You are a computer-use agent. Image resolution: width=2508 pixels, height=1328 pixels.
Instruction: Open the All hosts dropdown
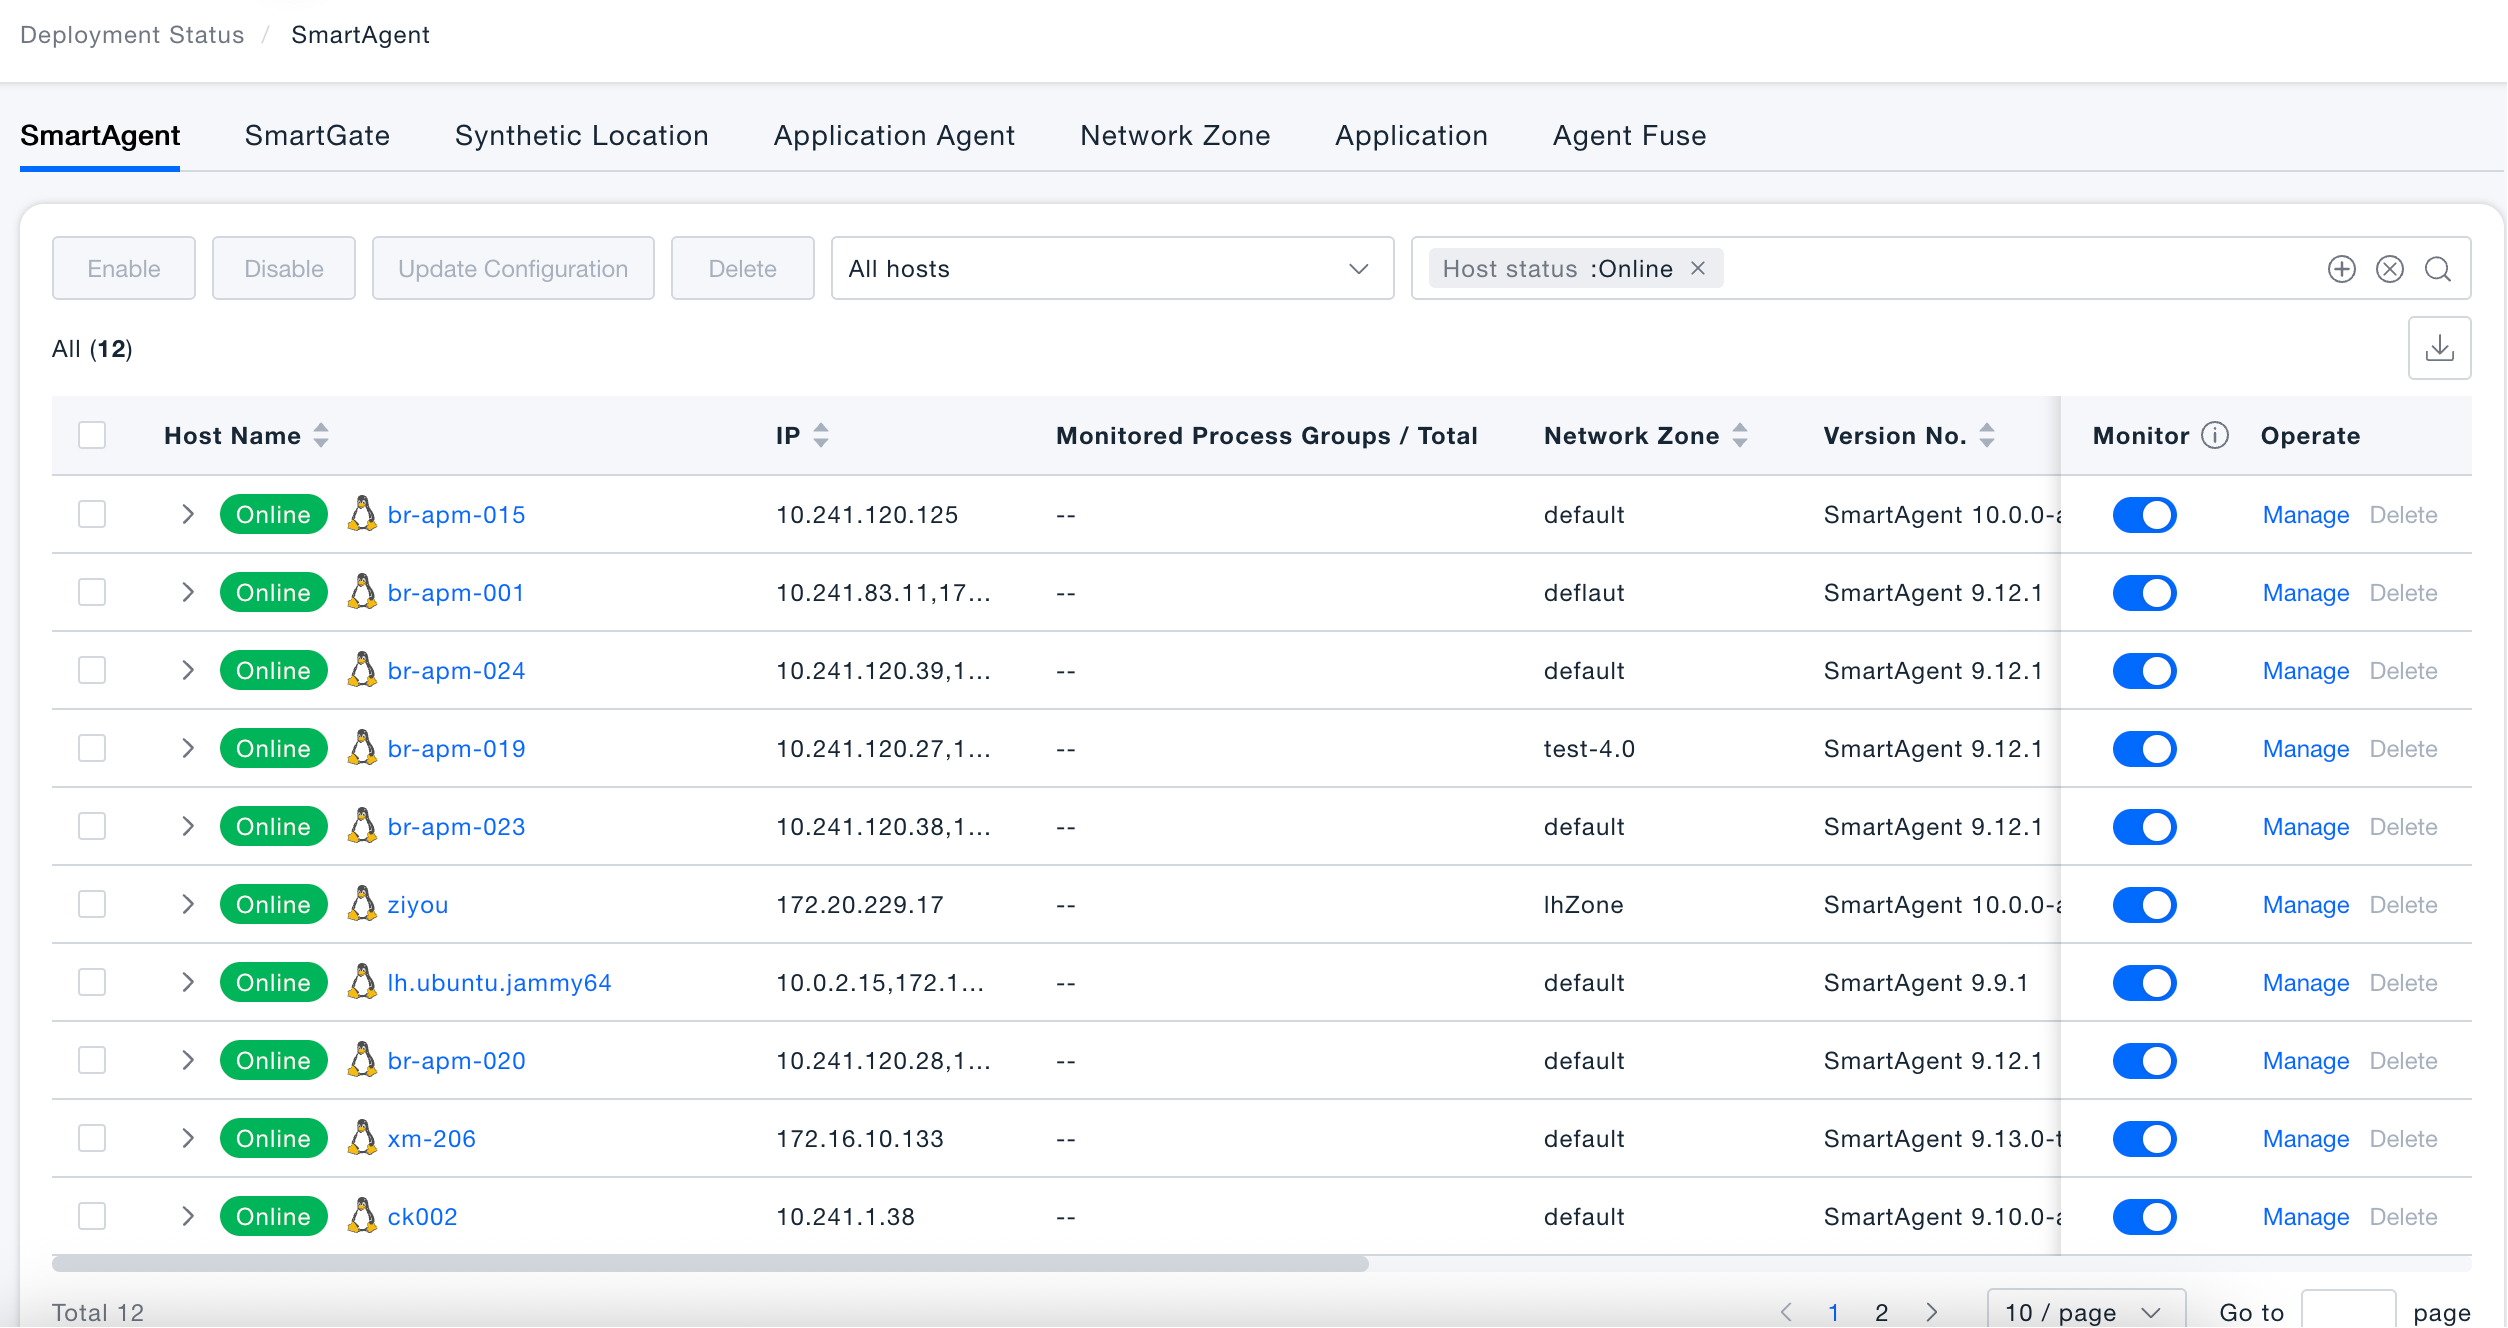pos(1112,268)
